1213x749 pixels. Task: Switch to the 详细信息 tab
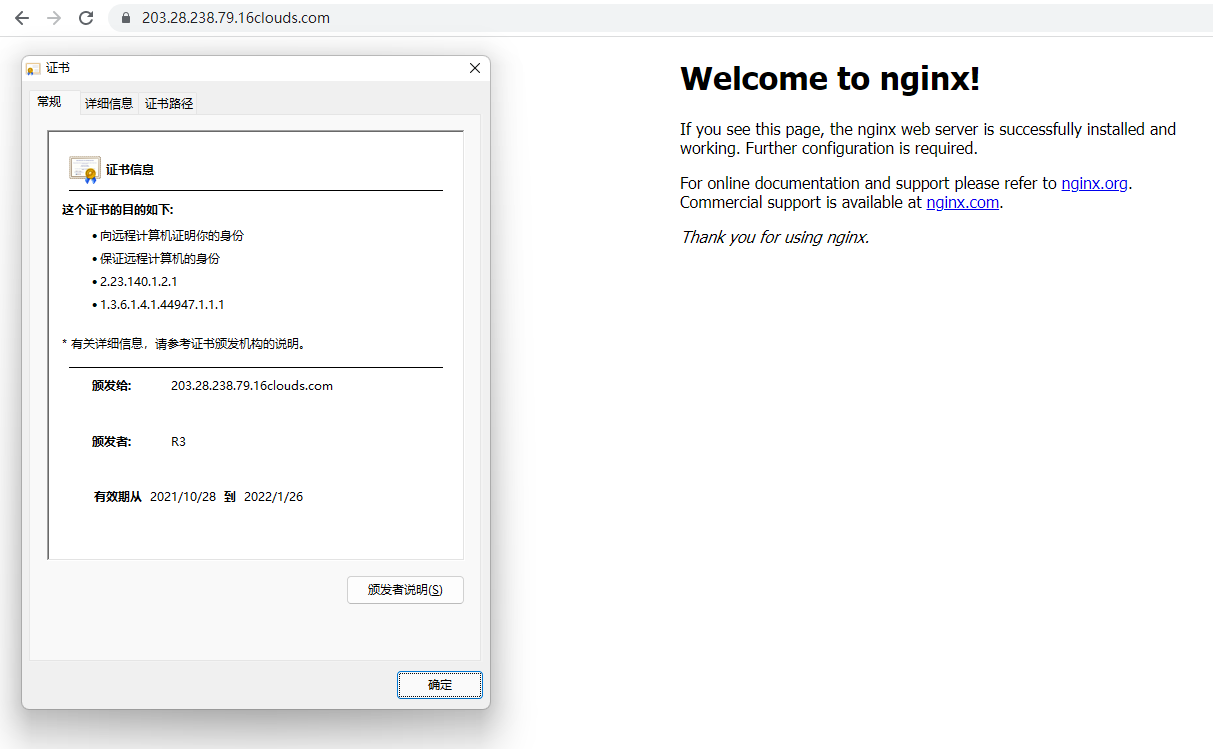point(109,103)
